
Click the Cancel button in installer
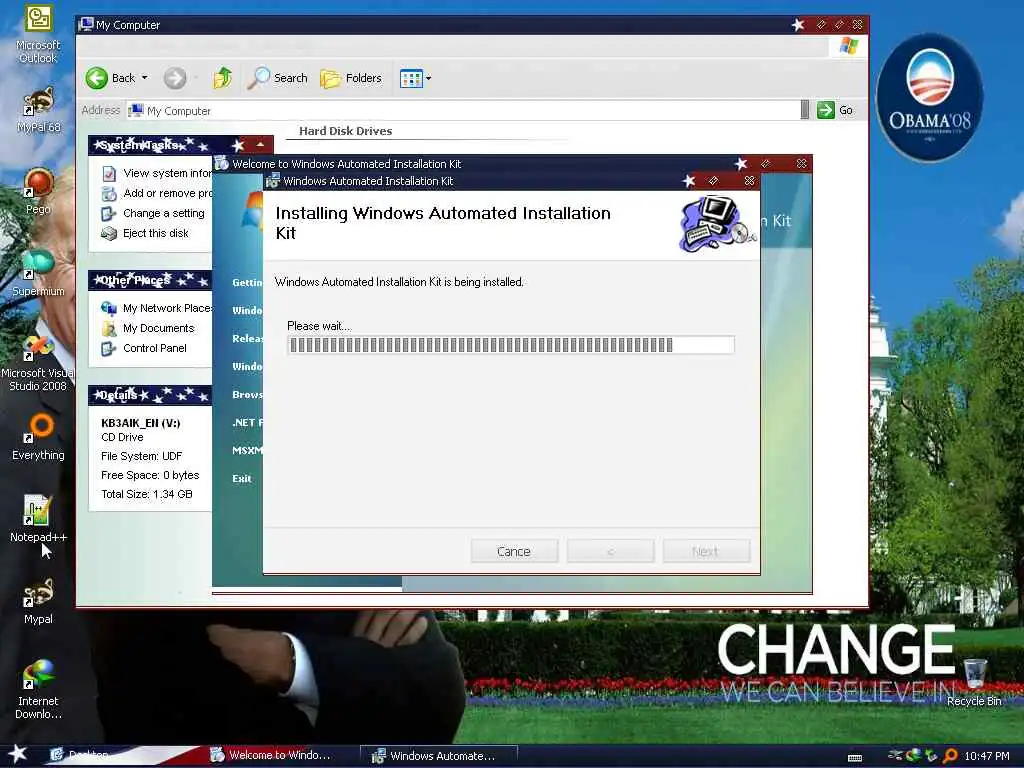[514, 551]
